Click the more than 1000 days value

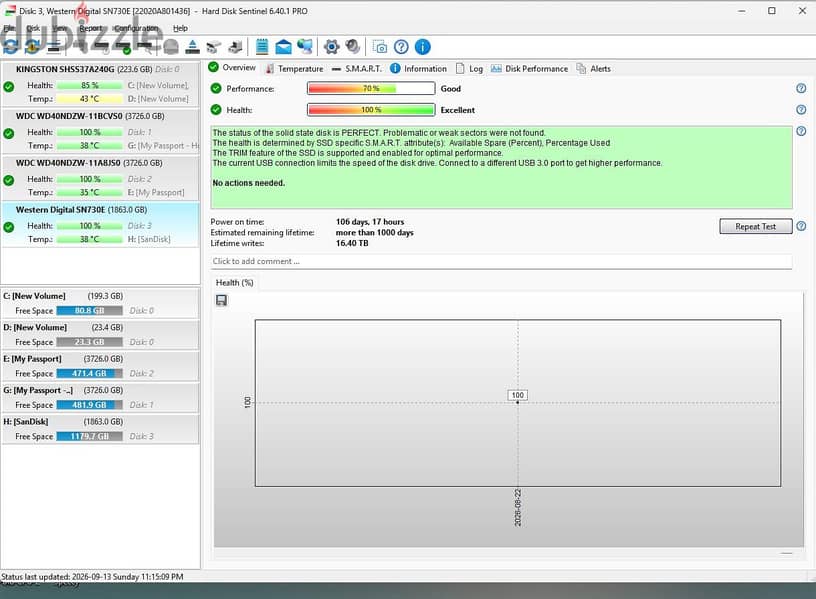[x=375, y=233]
